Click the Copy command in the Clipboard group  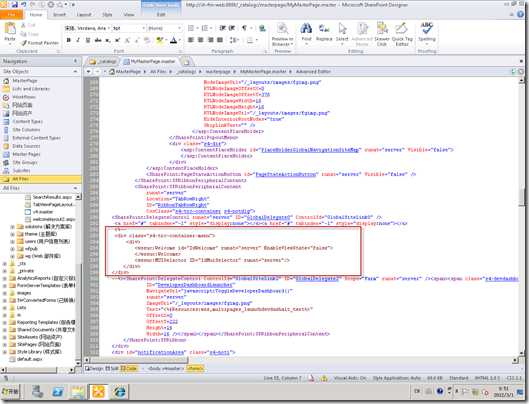(x=30, y=34)
